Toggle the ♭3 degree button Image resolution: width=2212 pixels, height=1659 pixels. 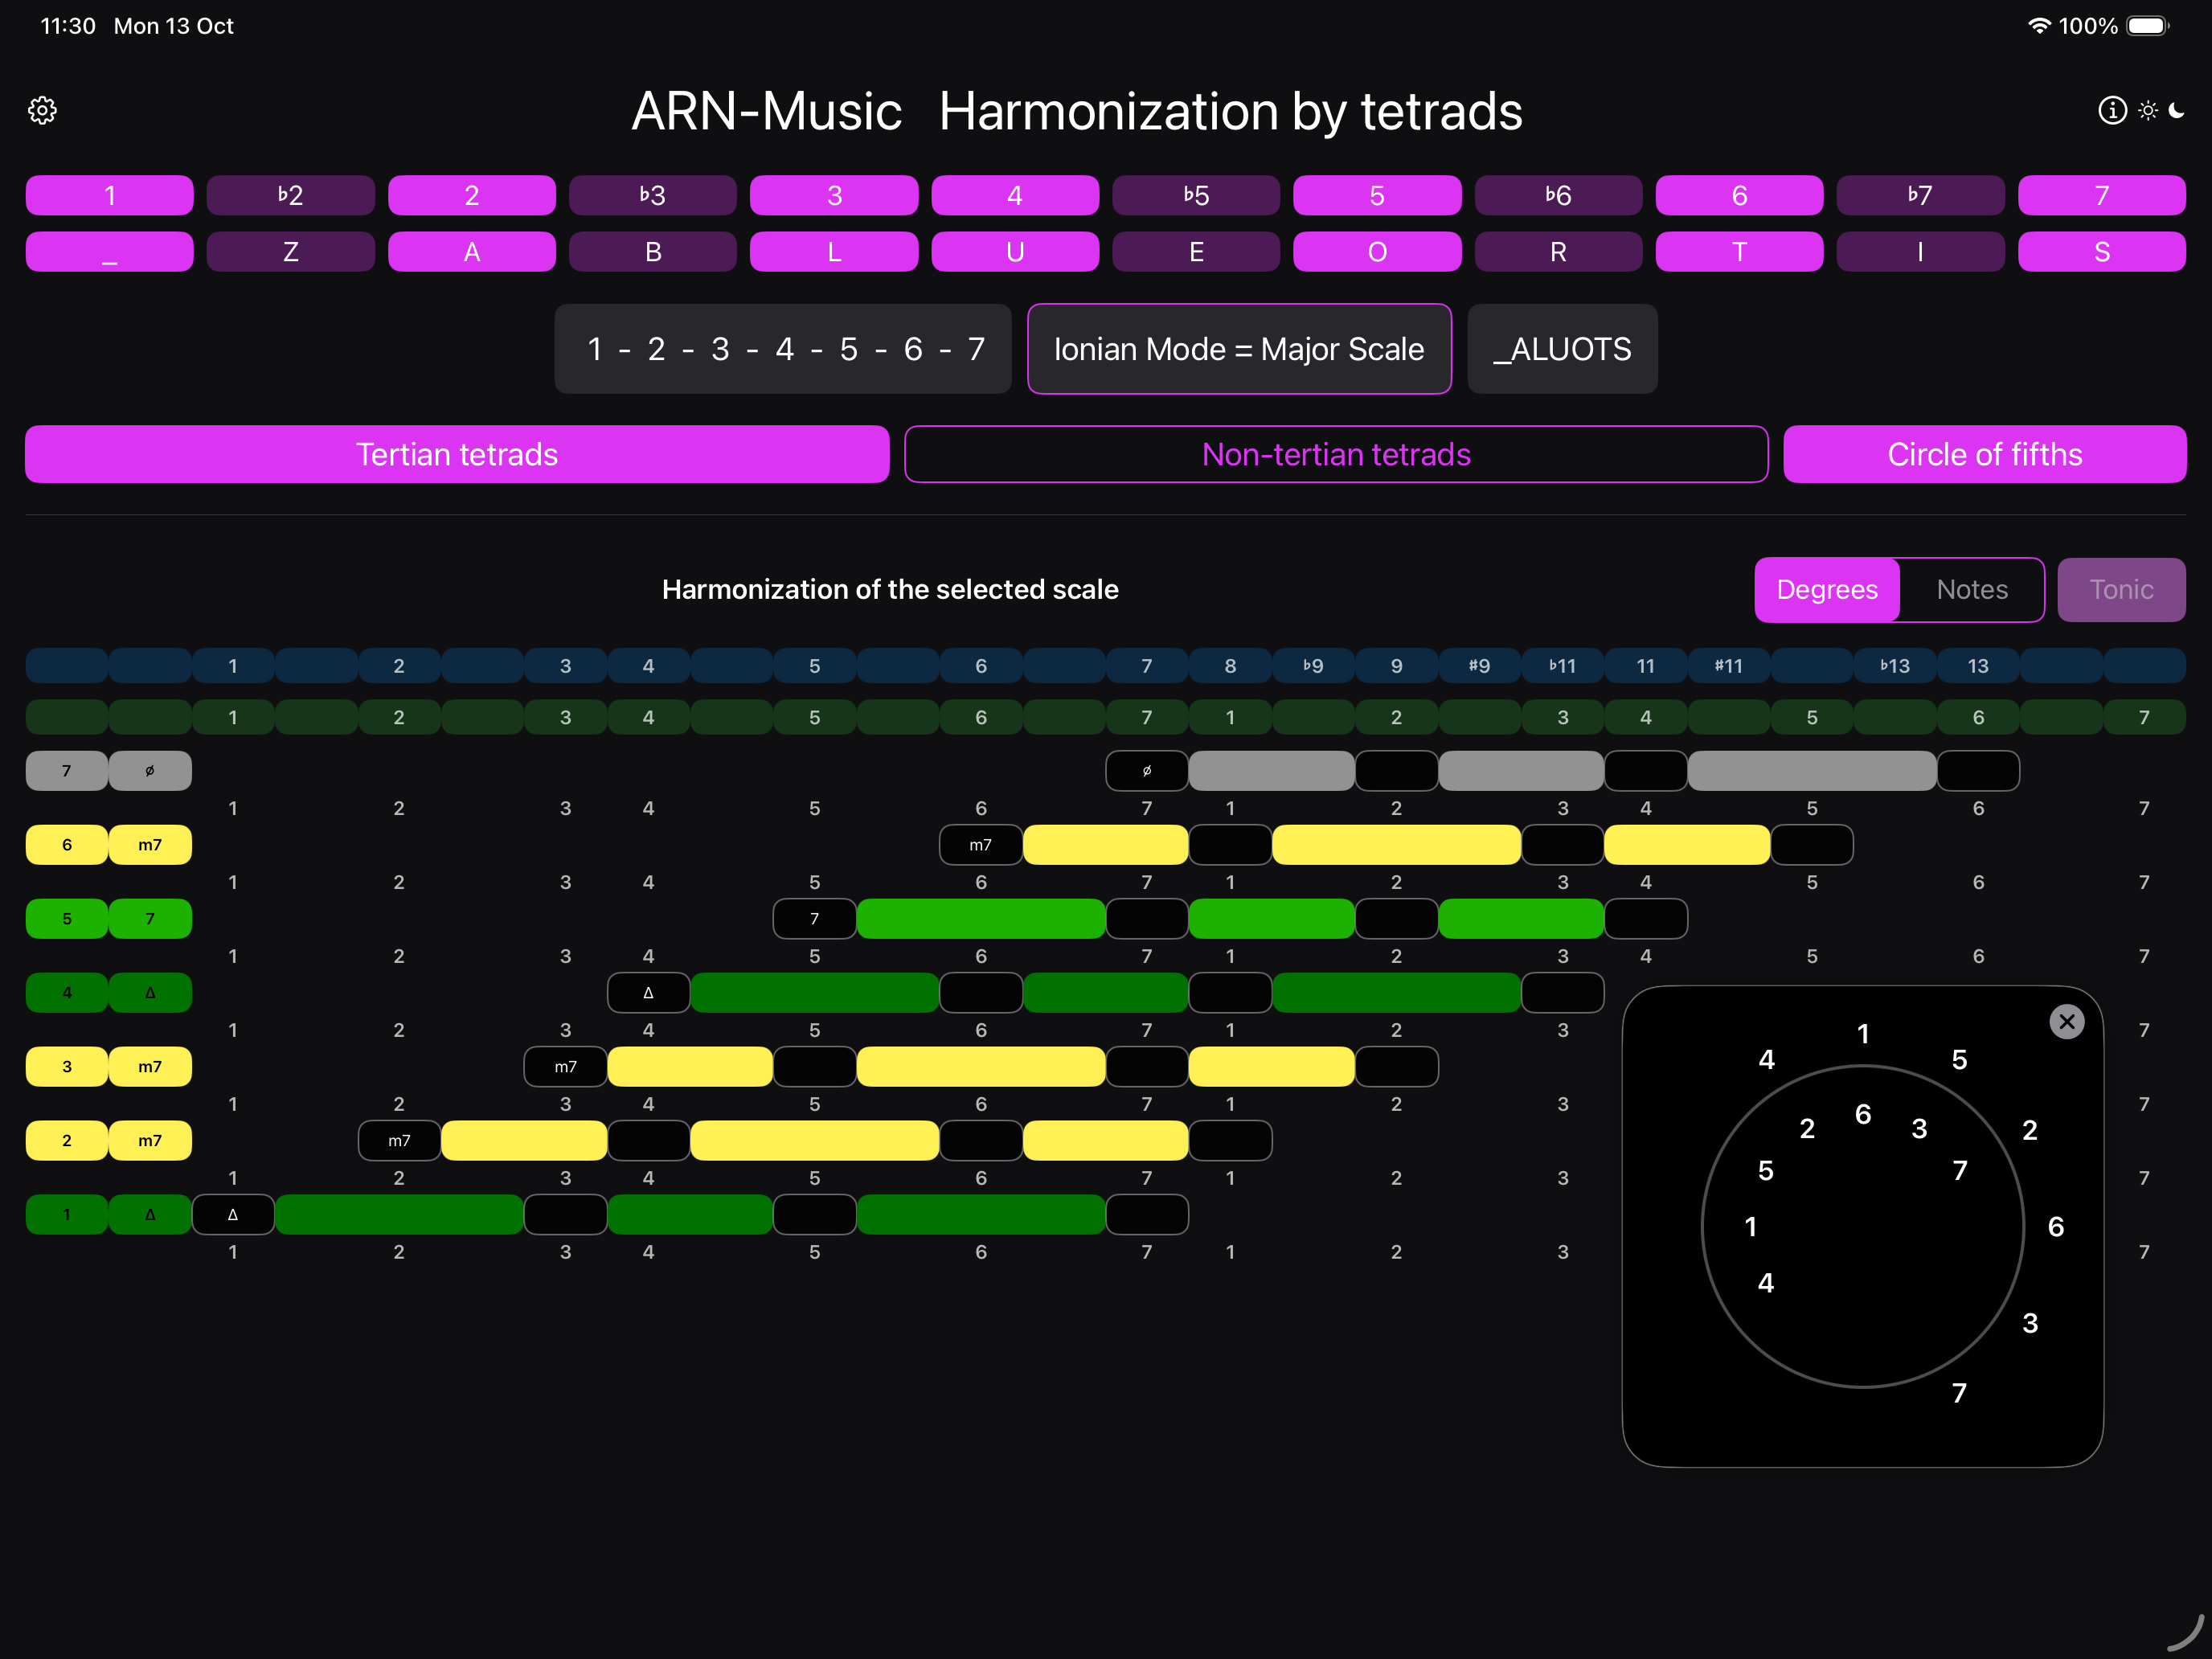click(652, 195)
